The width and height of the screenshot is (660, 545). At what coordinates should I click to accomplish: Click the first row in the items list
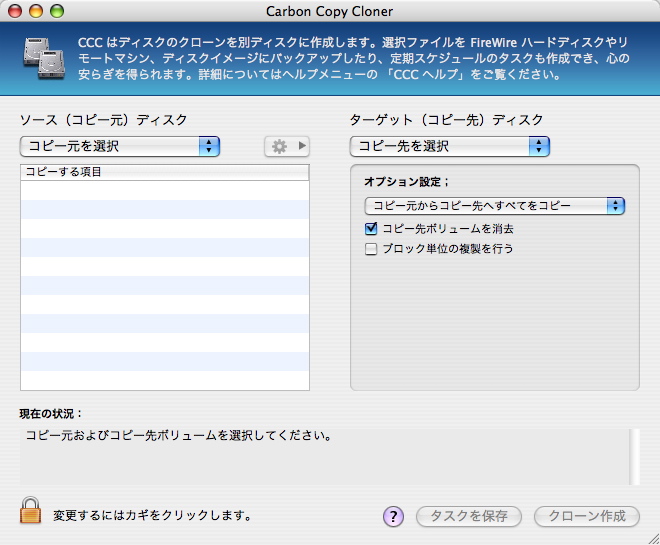[x=164, y=190]
